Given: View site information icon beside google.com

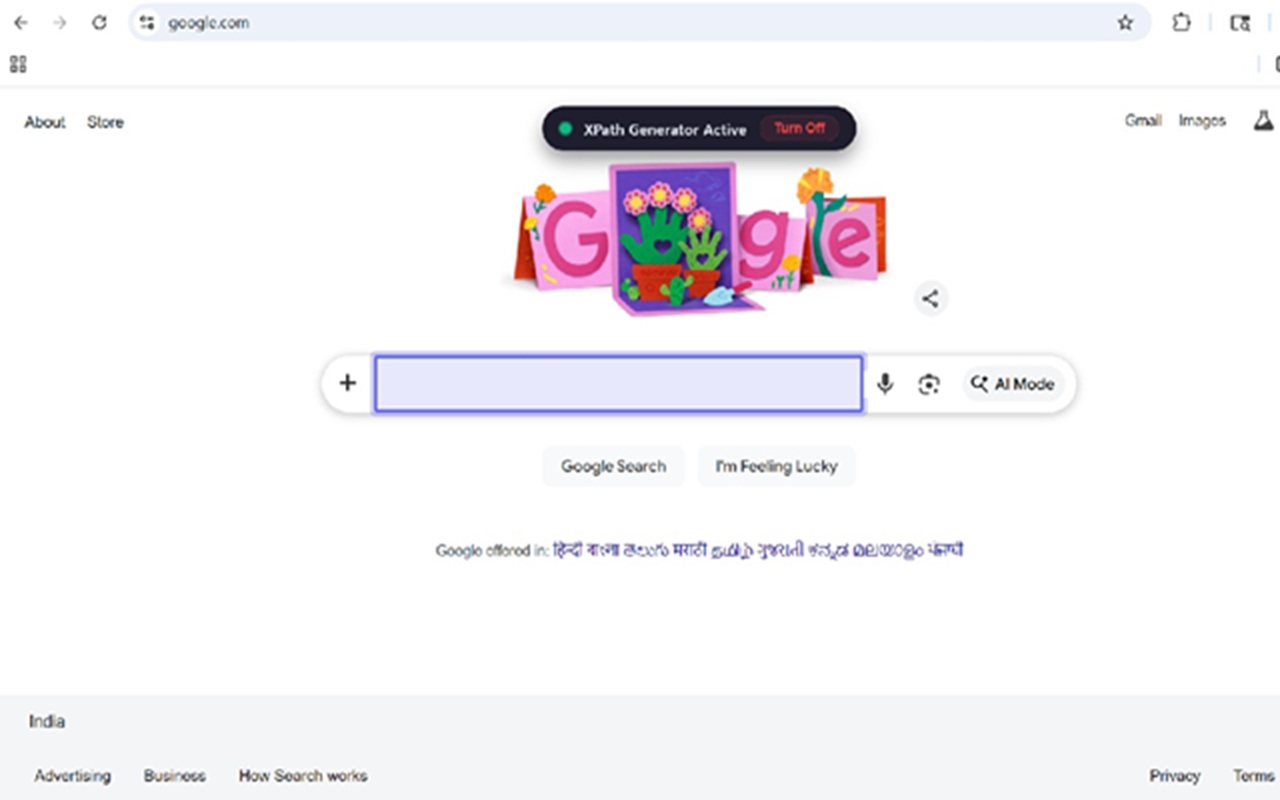Looking at the screenshot, I should tap(147, 23).
